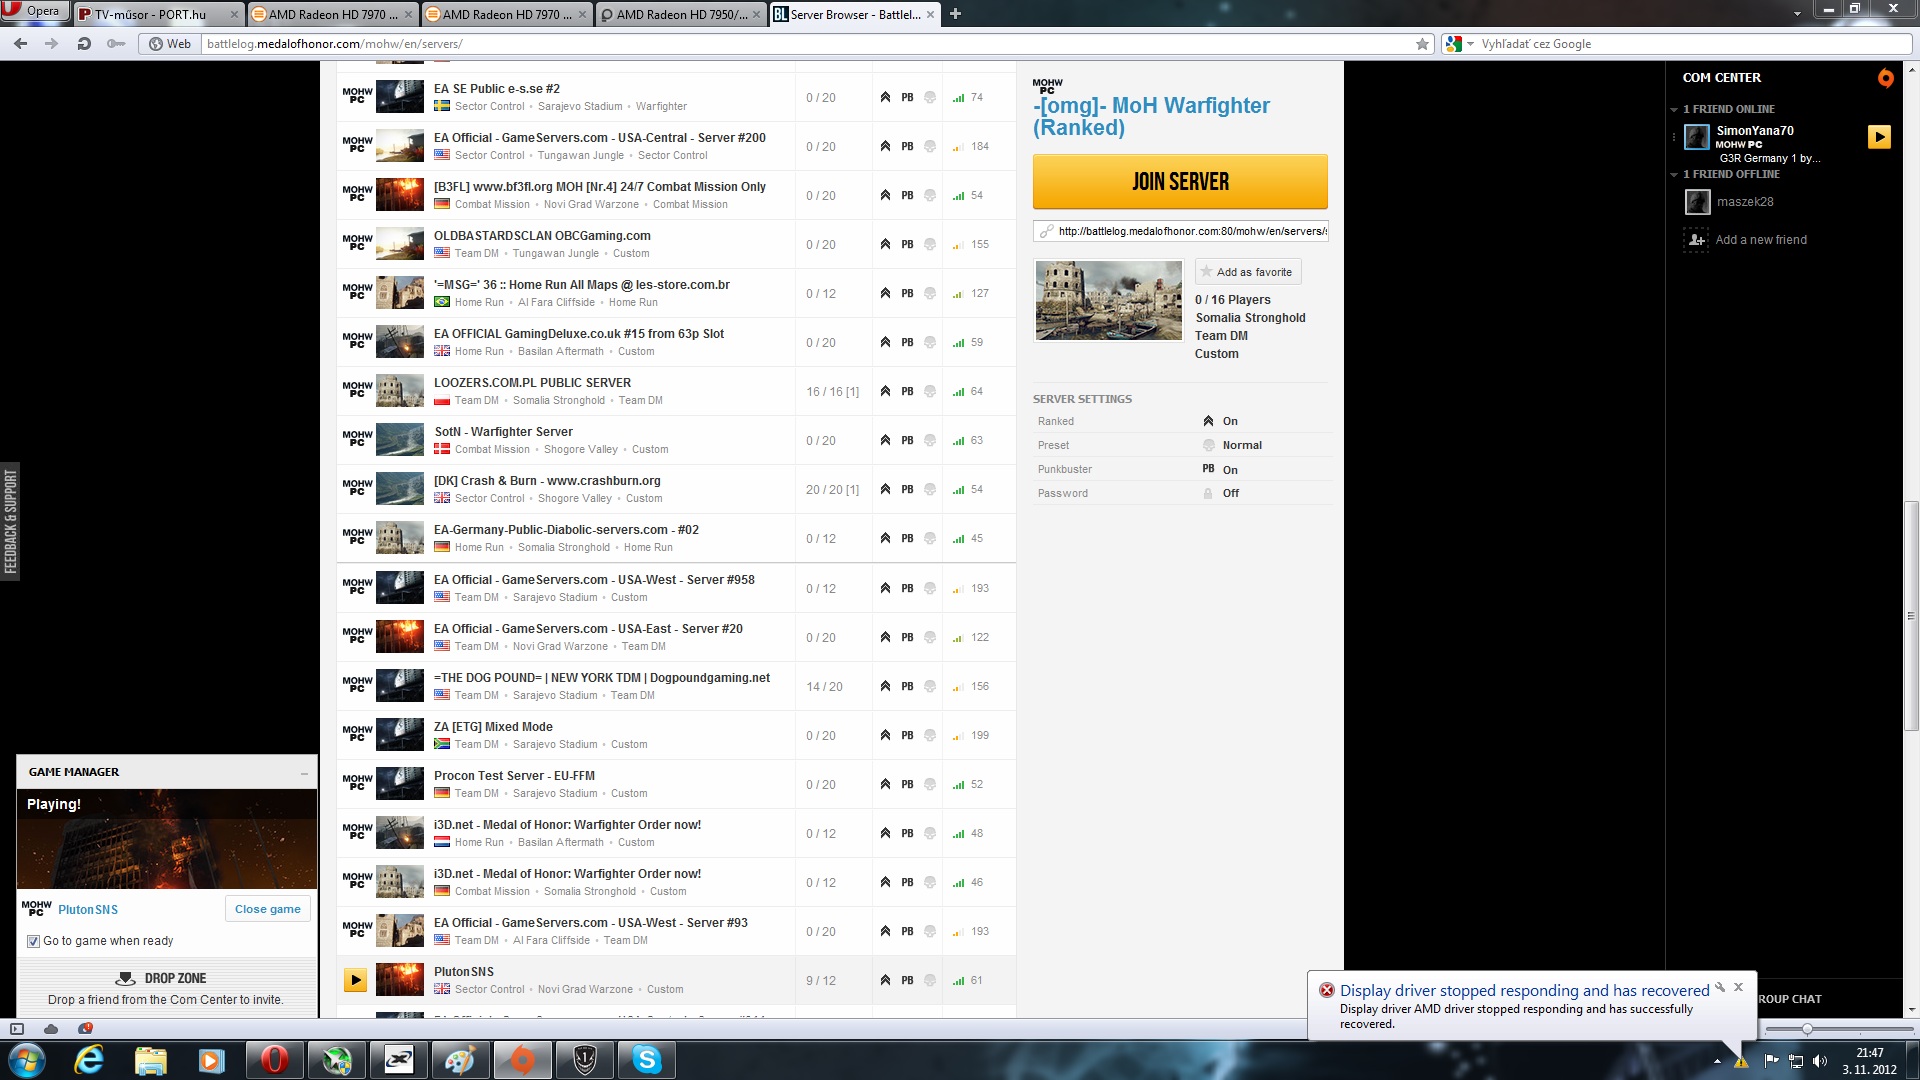
Task: Open settings wrench on driver notification balloon
Action: coord(1720,987)
